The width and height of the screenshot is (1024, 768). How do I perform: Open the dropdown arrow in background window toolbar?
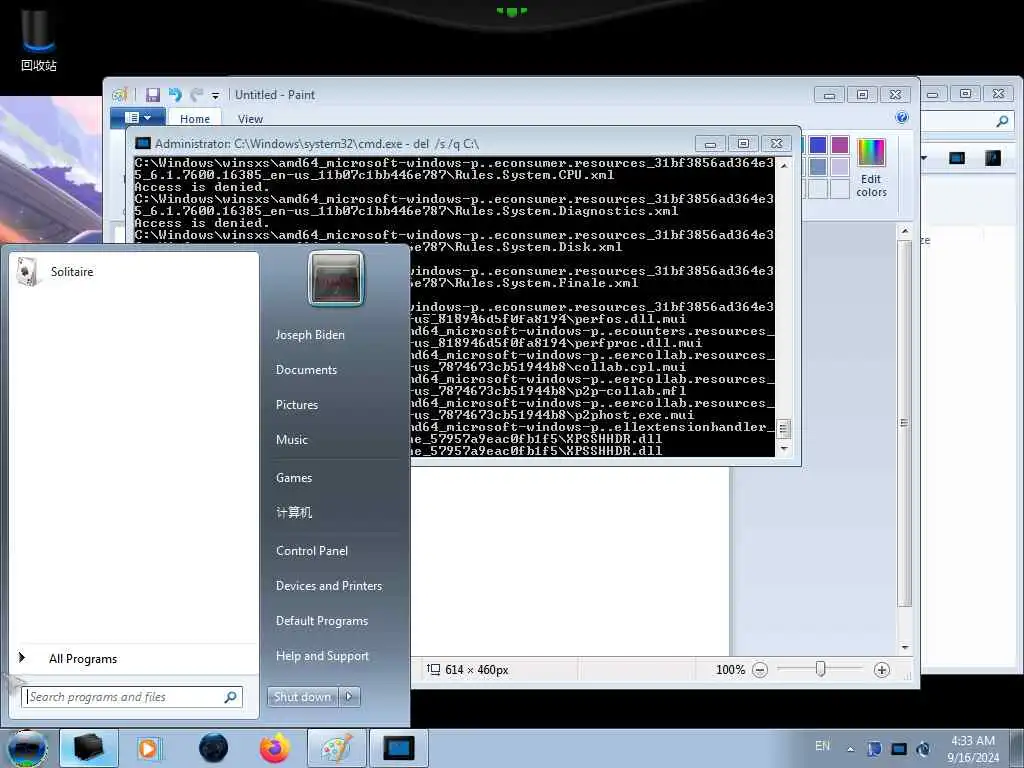pos(924,158)
